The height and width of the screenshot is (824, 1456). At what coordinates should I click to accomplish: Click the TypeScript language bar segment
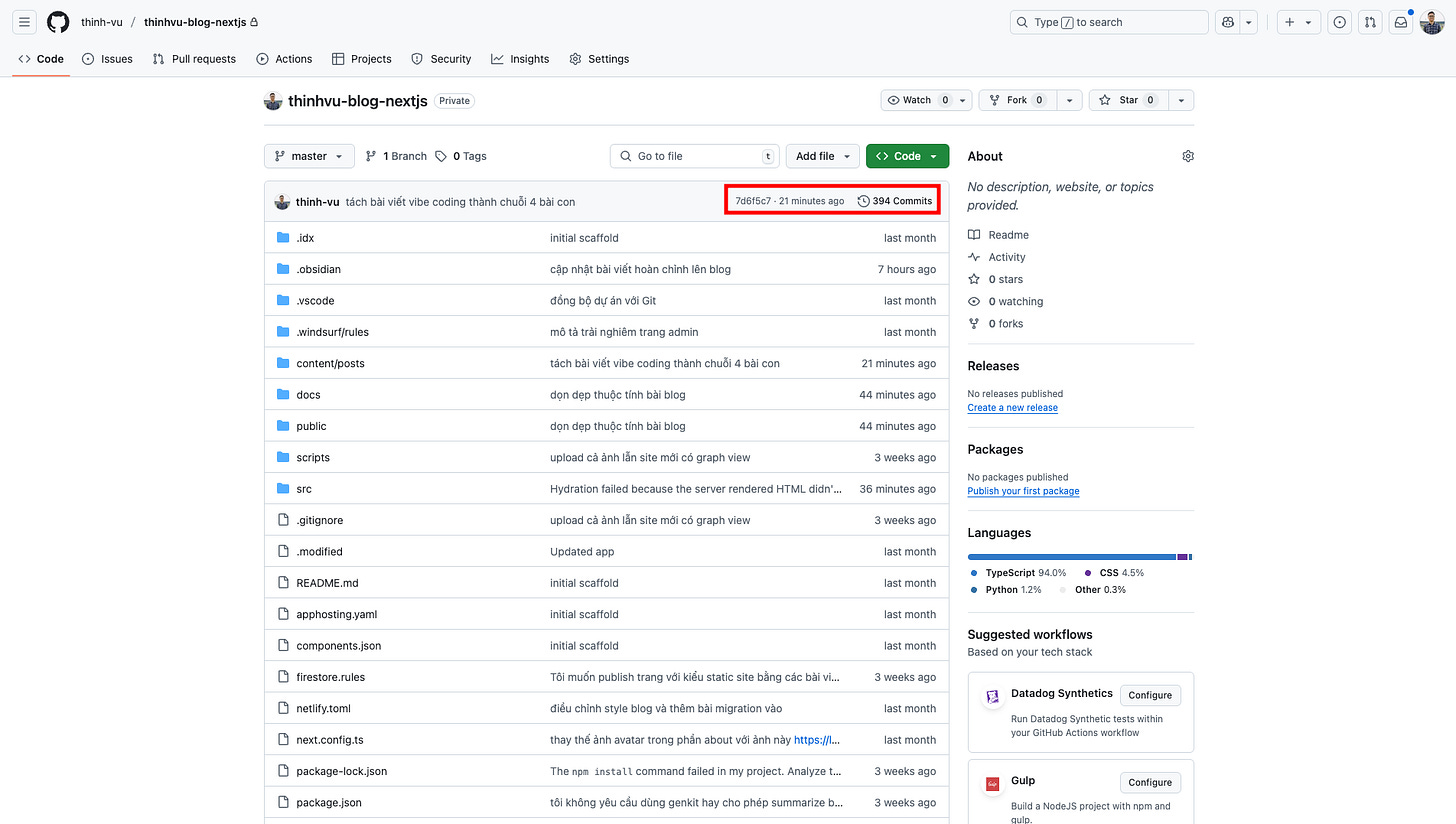(1072, 557)
